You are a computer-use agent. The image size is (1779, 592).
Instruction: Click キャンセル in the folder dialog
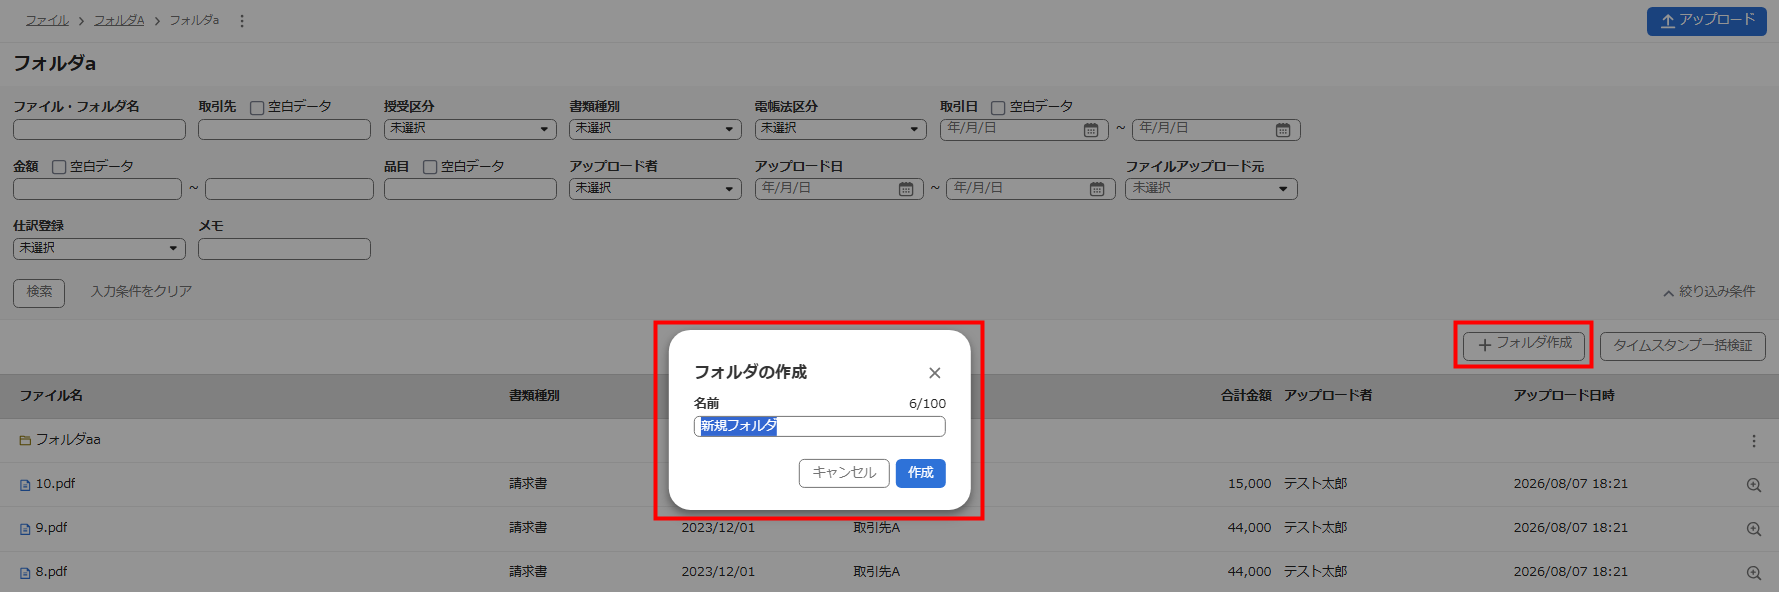(844, 473)
